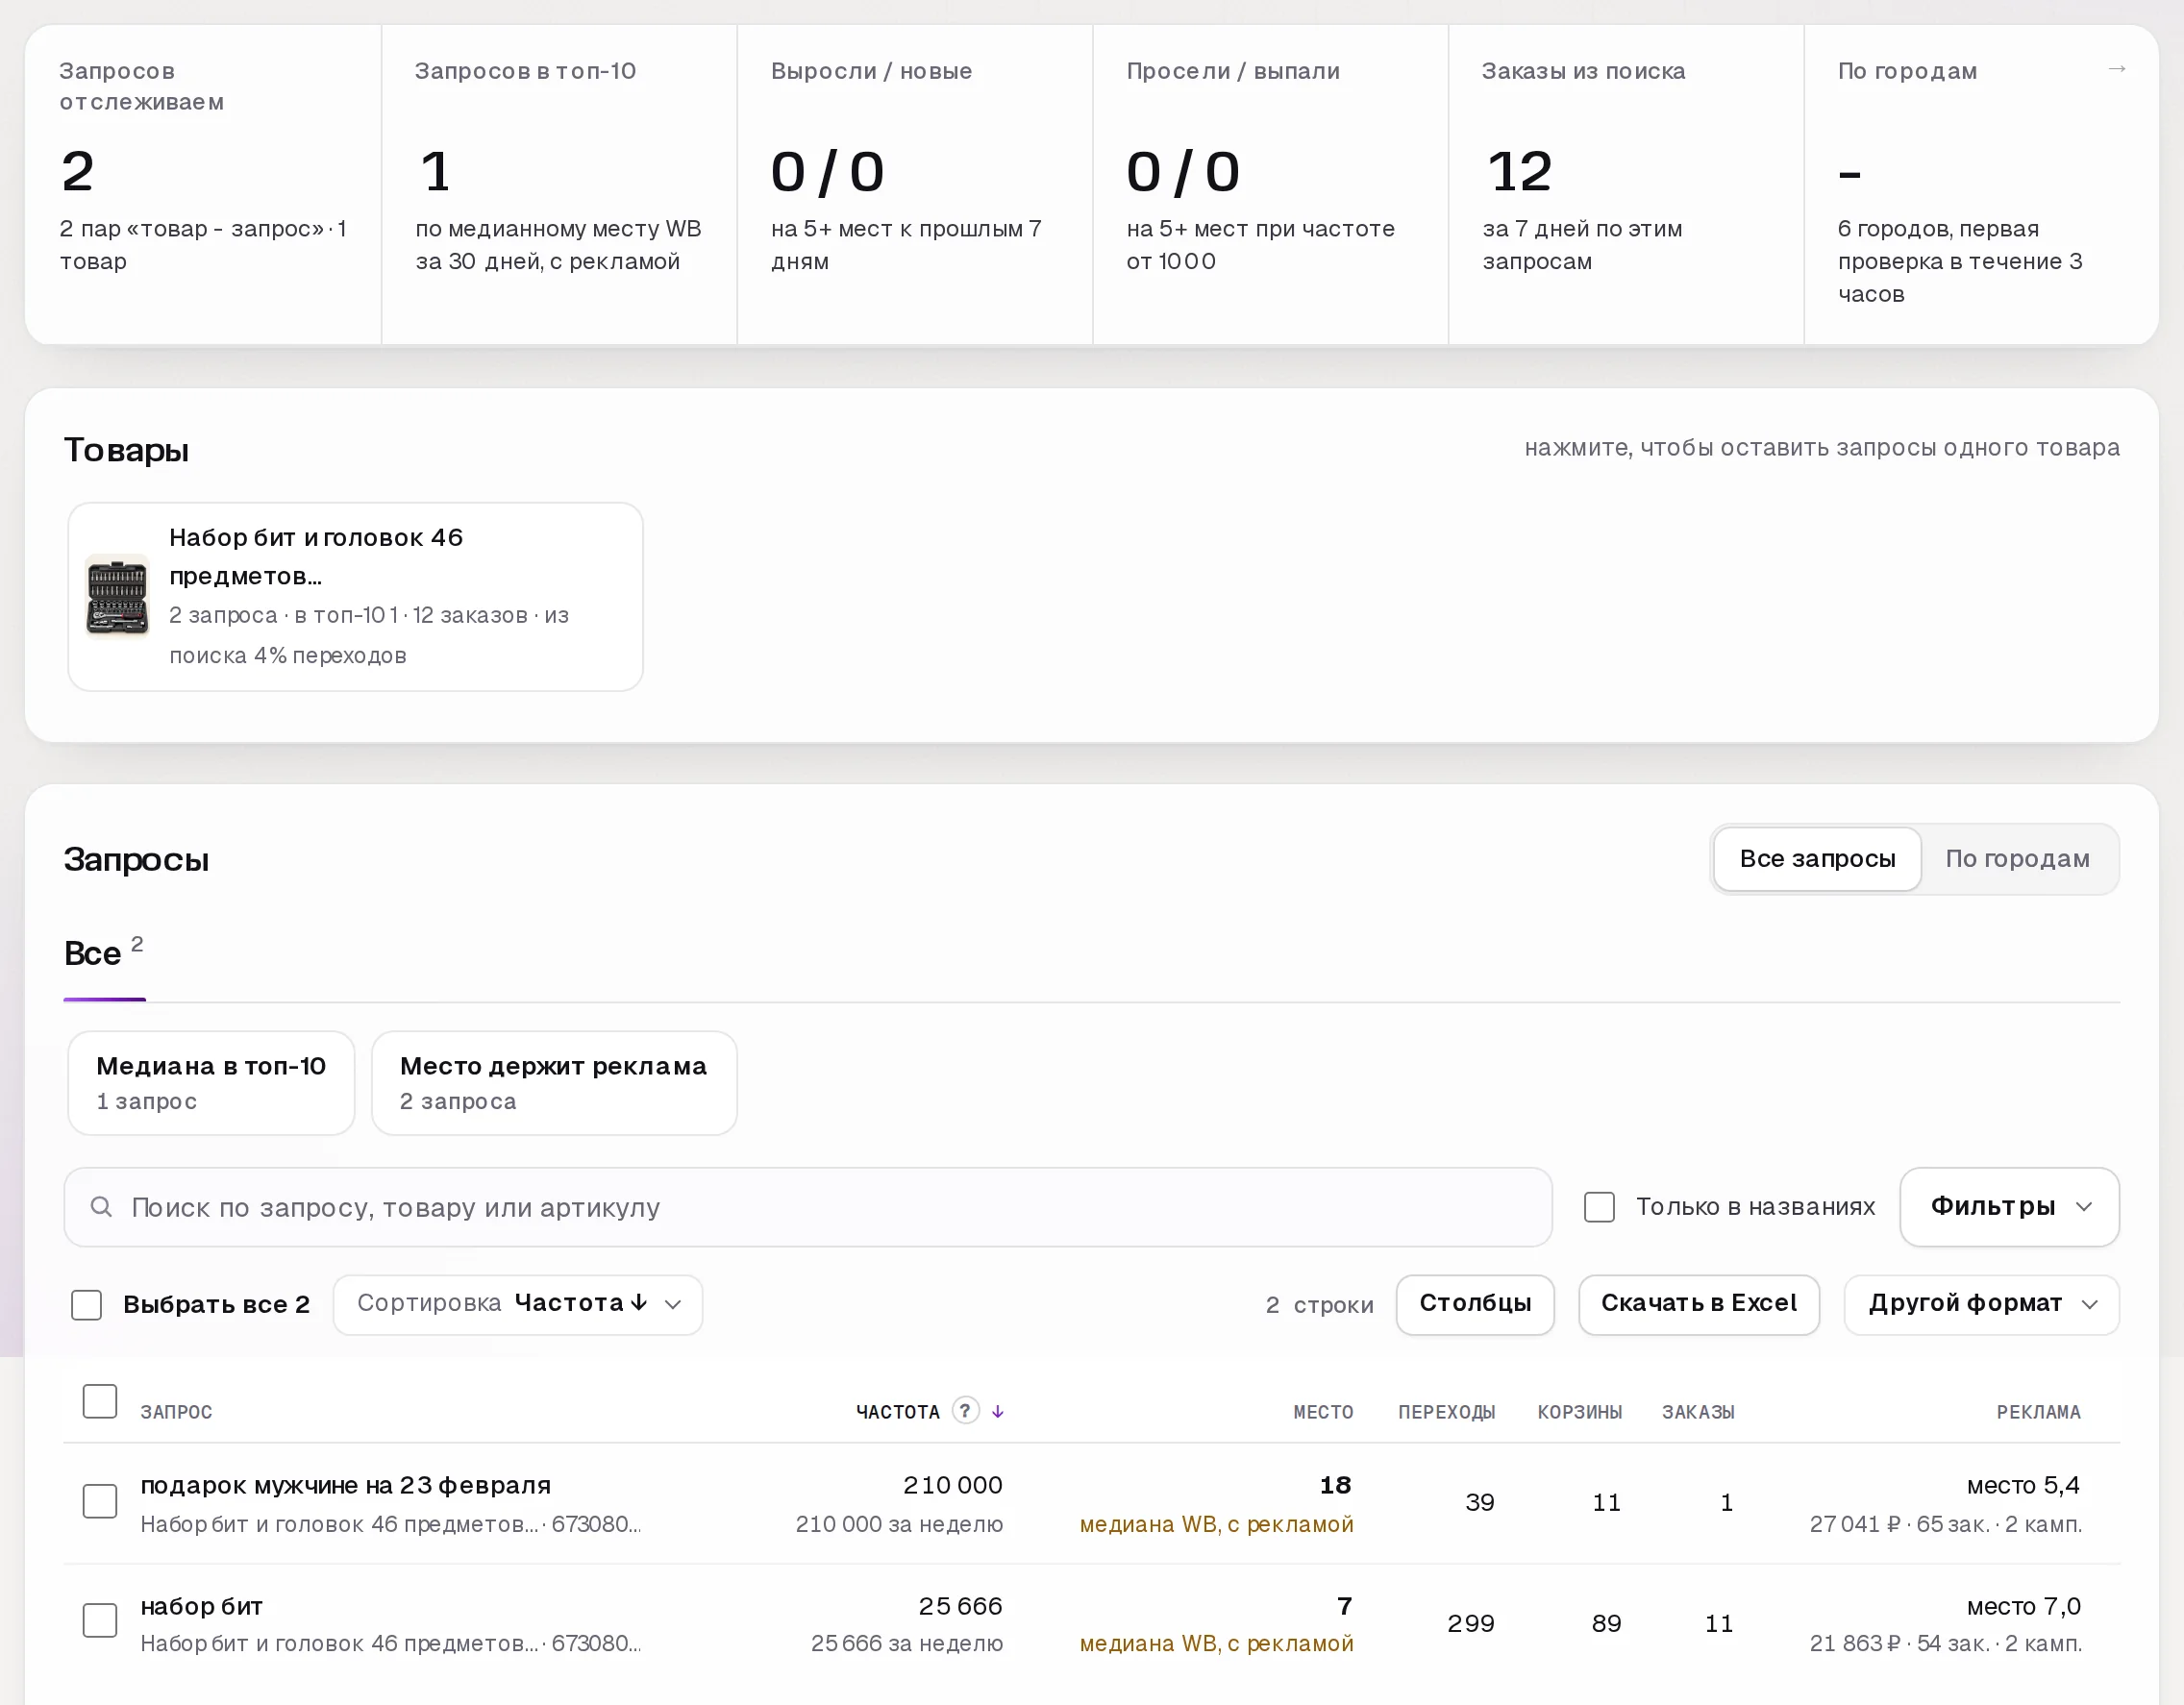Focus the Поиск по запросу search field
This screenshot has width=2184, height=1705.
[x=808, y=1207]
